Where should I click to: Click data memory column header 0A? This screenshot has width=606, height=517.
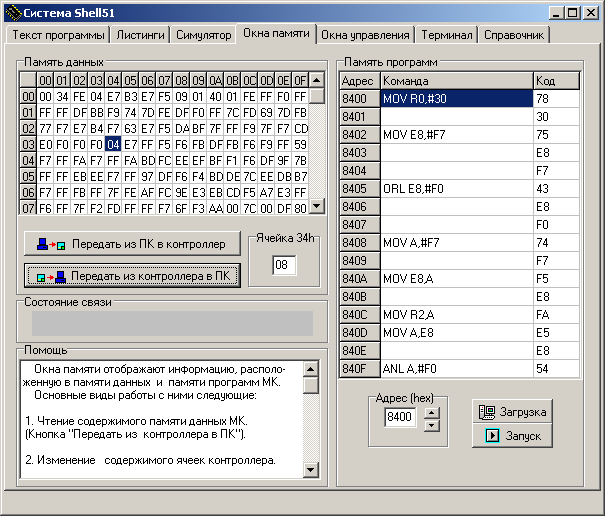(215, 80)
